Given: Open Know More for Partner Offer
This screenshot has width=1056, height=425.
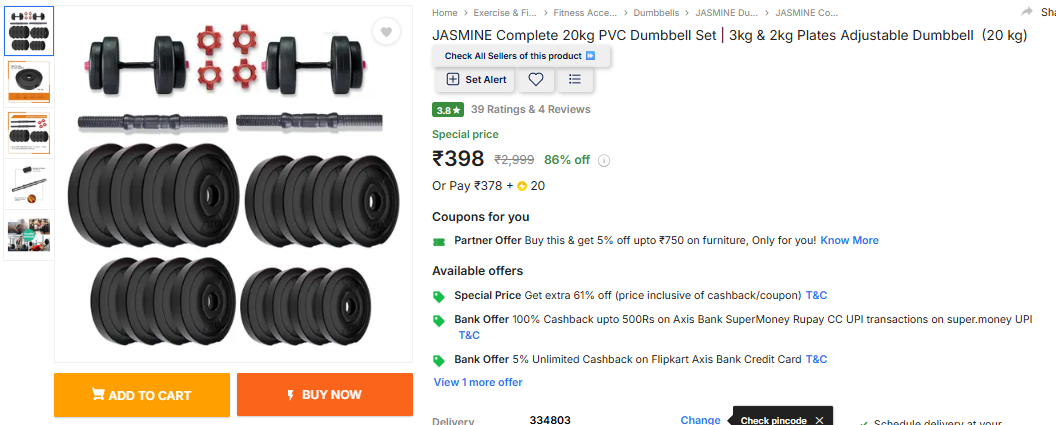Looking at the screenshot, I should [x=849, y=240].
